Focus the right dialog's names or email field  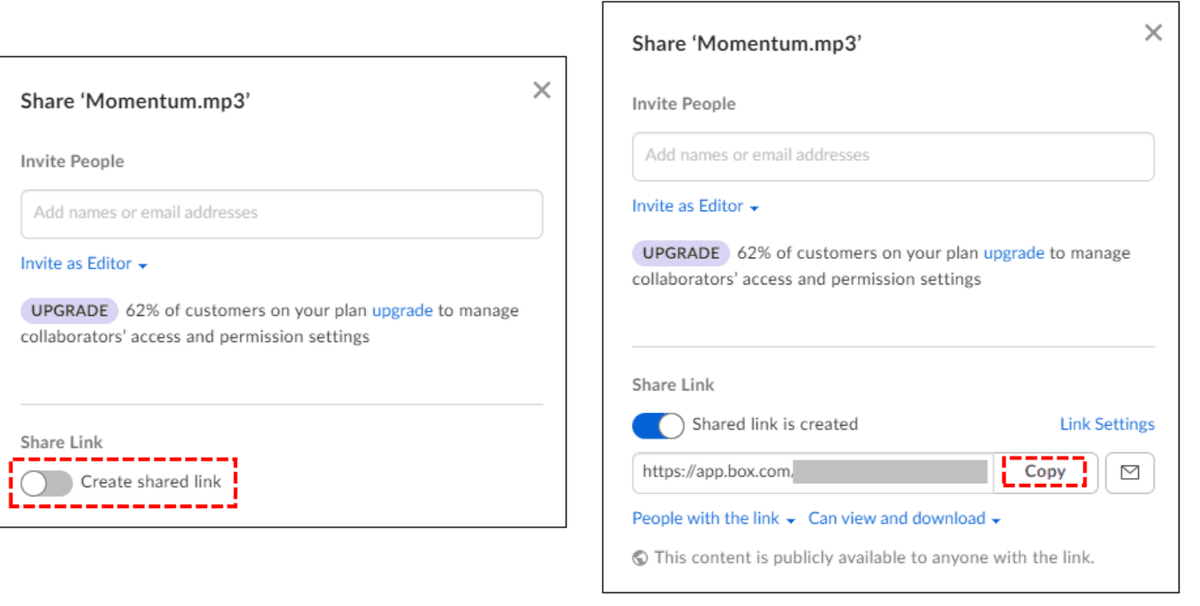click(892, 156)
